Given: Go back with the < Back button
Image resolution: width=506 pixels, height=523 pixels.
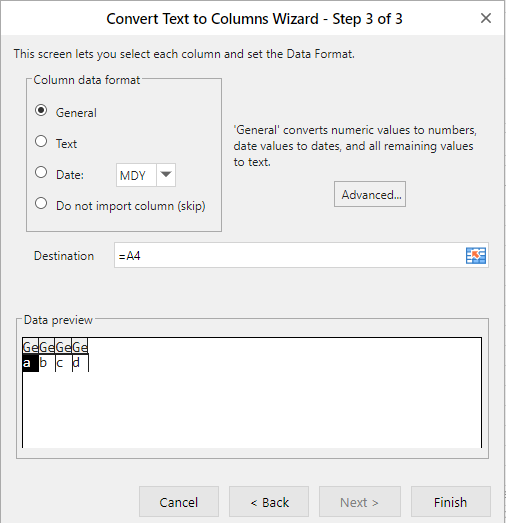Looking at the screenshot, I should pos(269,502).
